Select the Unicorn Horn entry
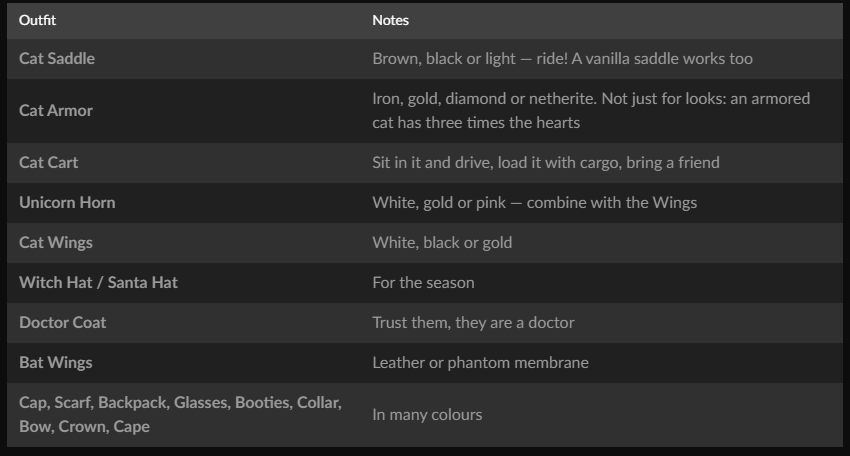This screenshot has width=850, height=456. [x=67, y=203]
